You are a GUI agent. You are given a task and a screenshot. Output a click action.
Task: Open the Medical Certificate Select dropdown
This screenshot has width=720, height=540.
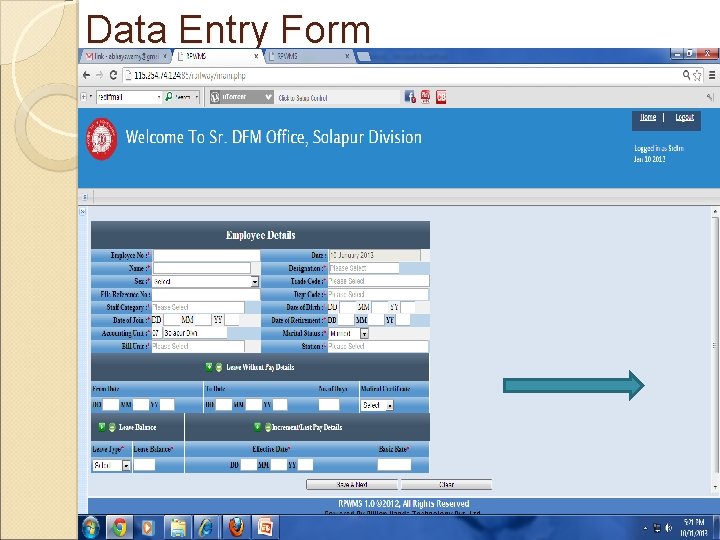(x=377, y=405)
